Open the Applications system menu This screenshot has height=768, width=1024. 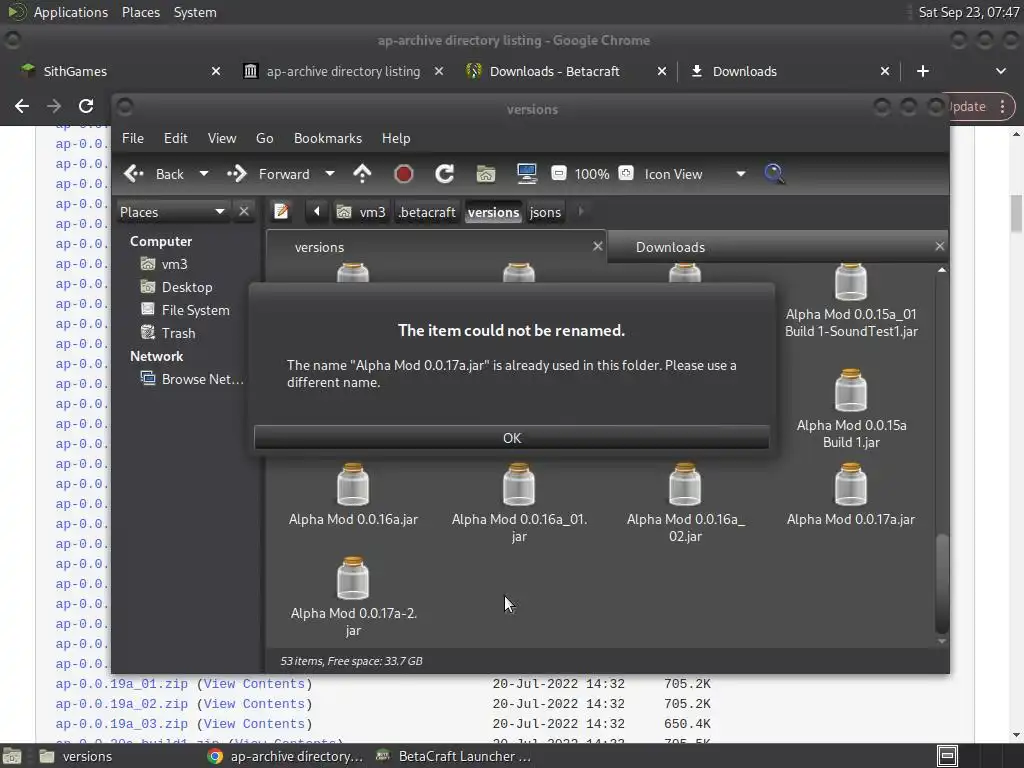tap(71, 12)
